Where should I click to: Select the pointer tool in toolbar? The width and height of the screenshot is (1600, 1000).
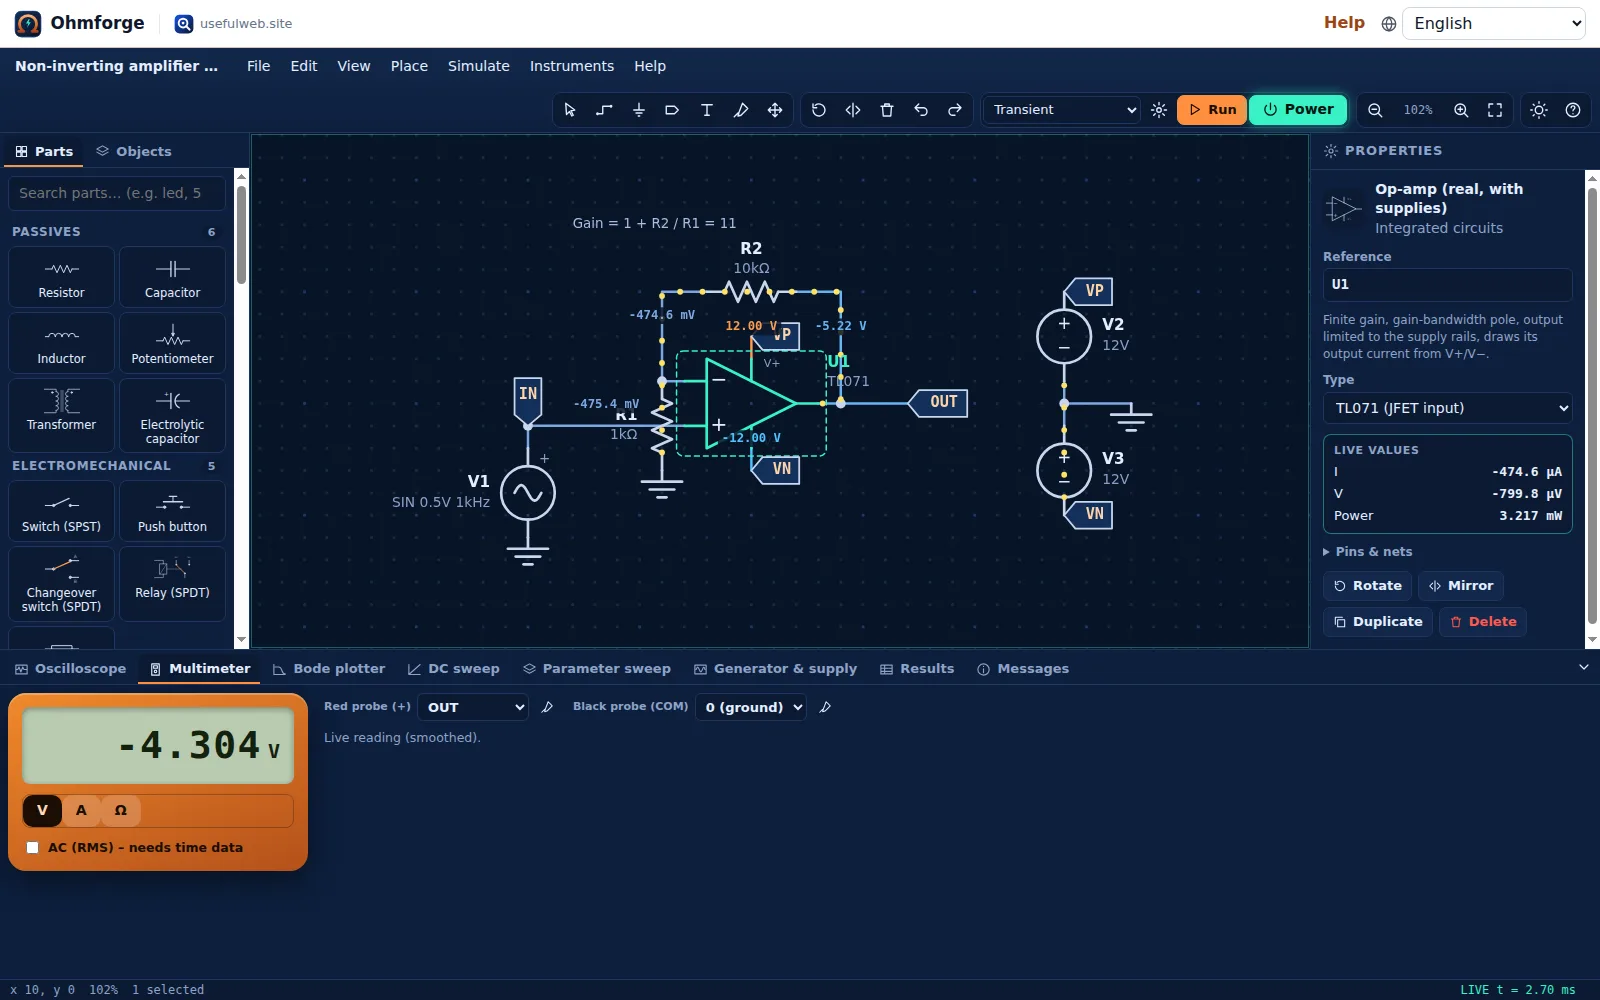pyautogui.click(x=570, y=110)
